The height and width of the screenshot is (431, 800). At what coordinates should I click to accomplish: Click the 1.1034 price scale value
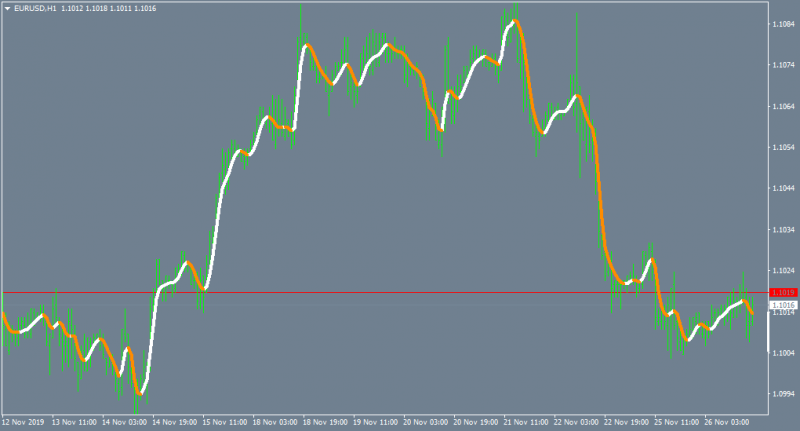tap(783, 230)
